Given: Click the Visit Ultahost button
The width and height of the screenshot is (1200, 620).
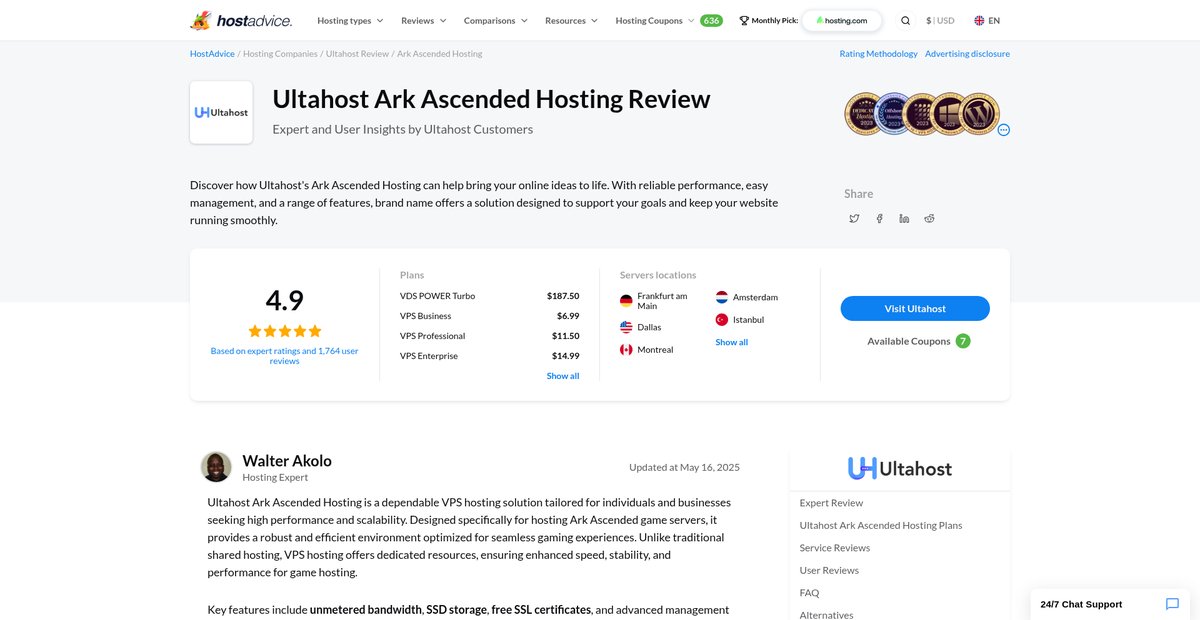Looking at the screenshot, I should (x=915, y=309).
